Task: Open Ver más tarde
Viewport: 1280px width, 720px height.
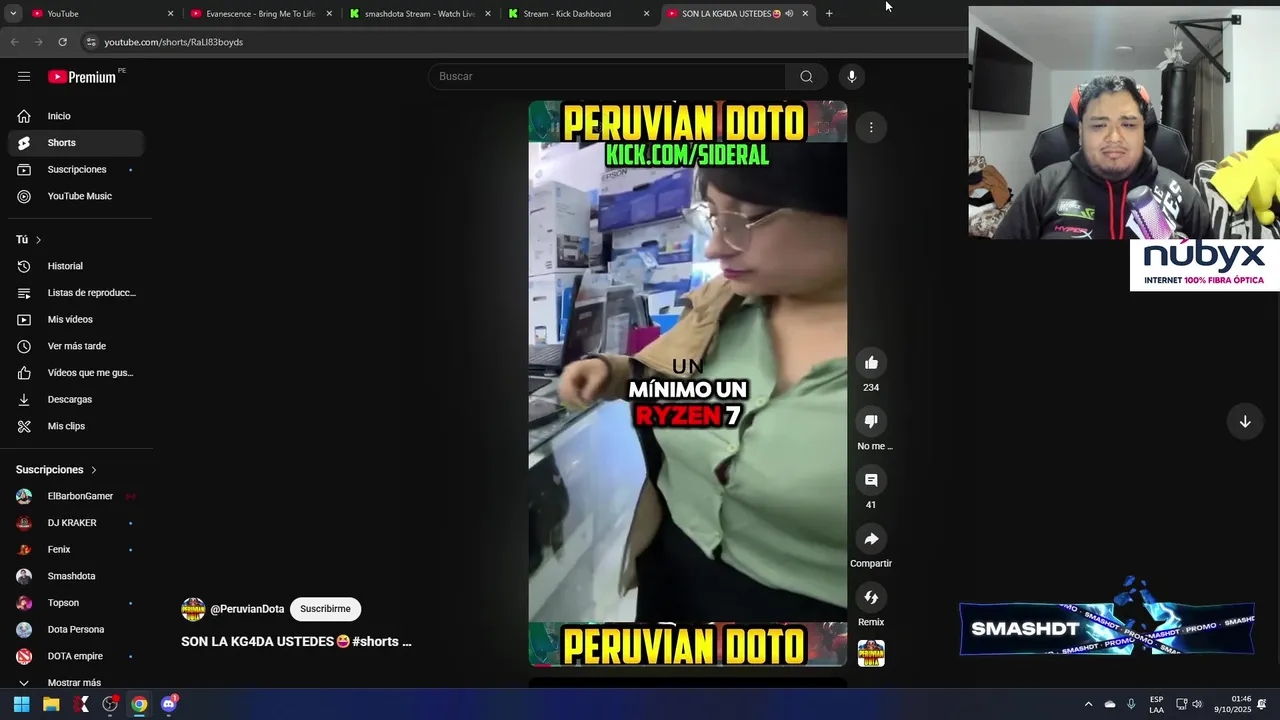Action: [76, 346]
